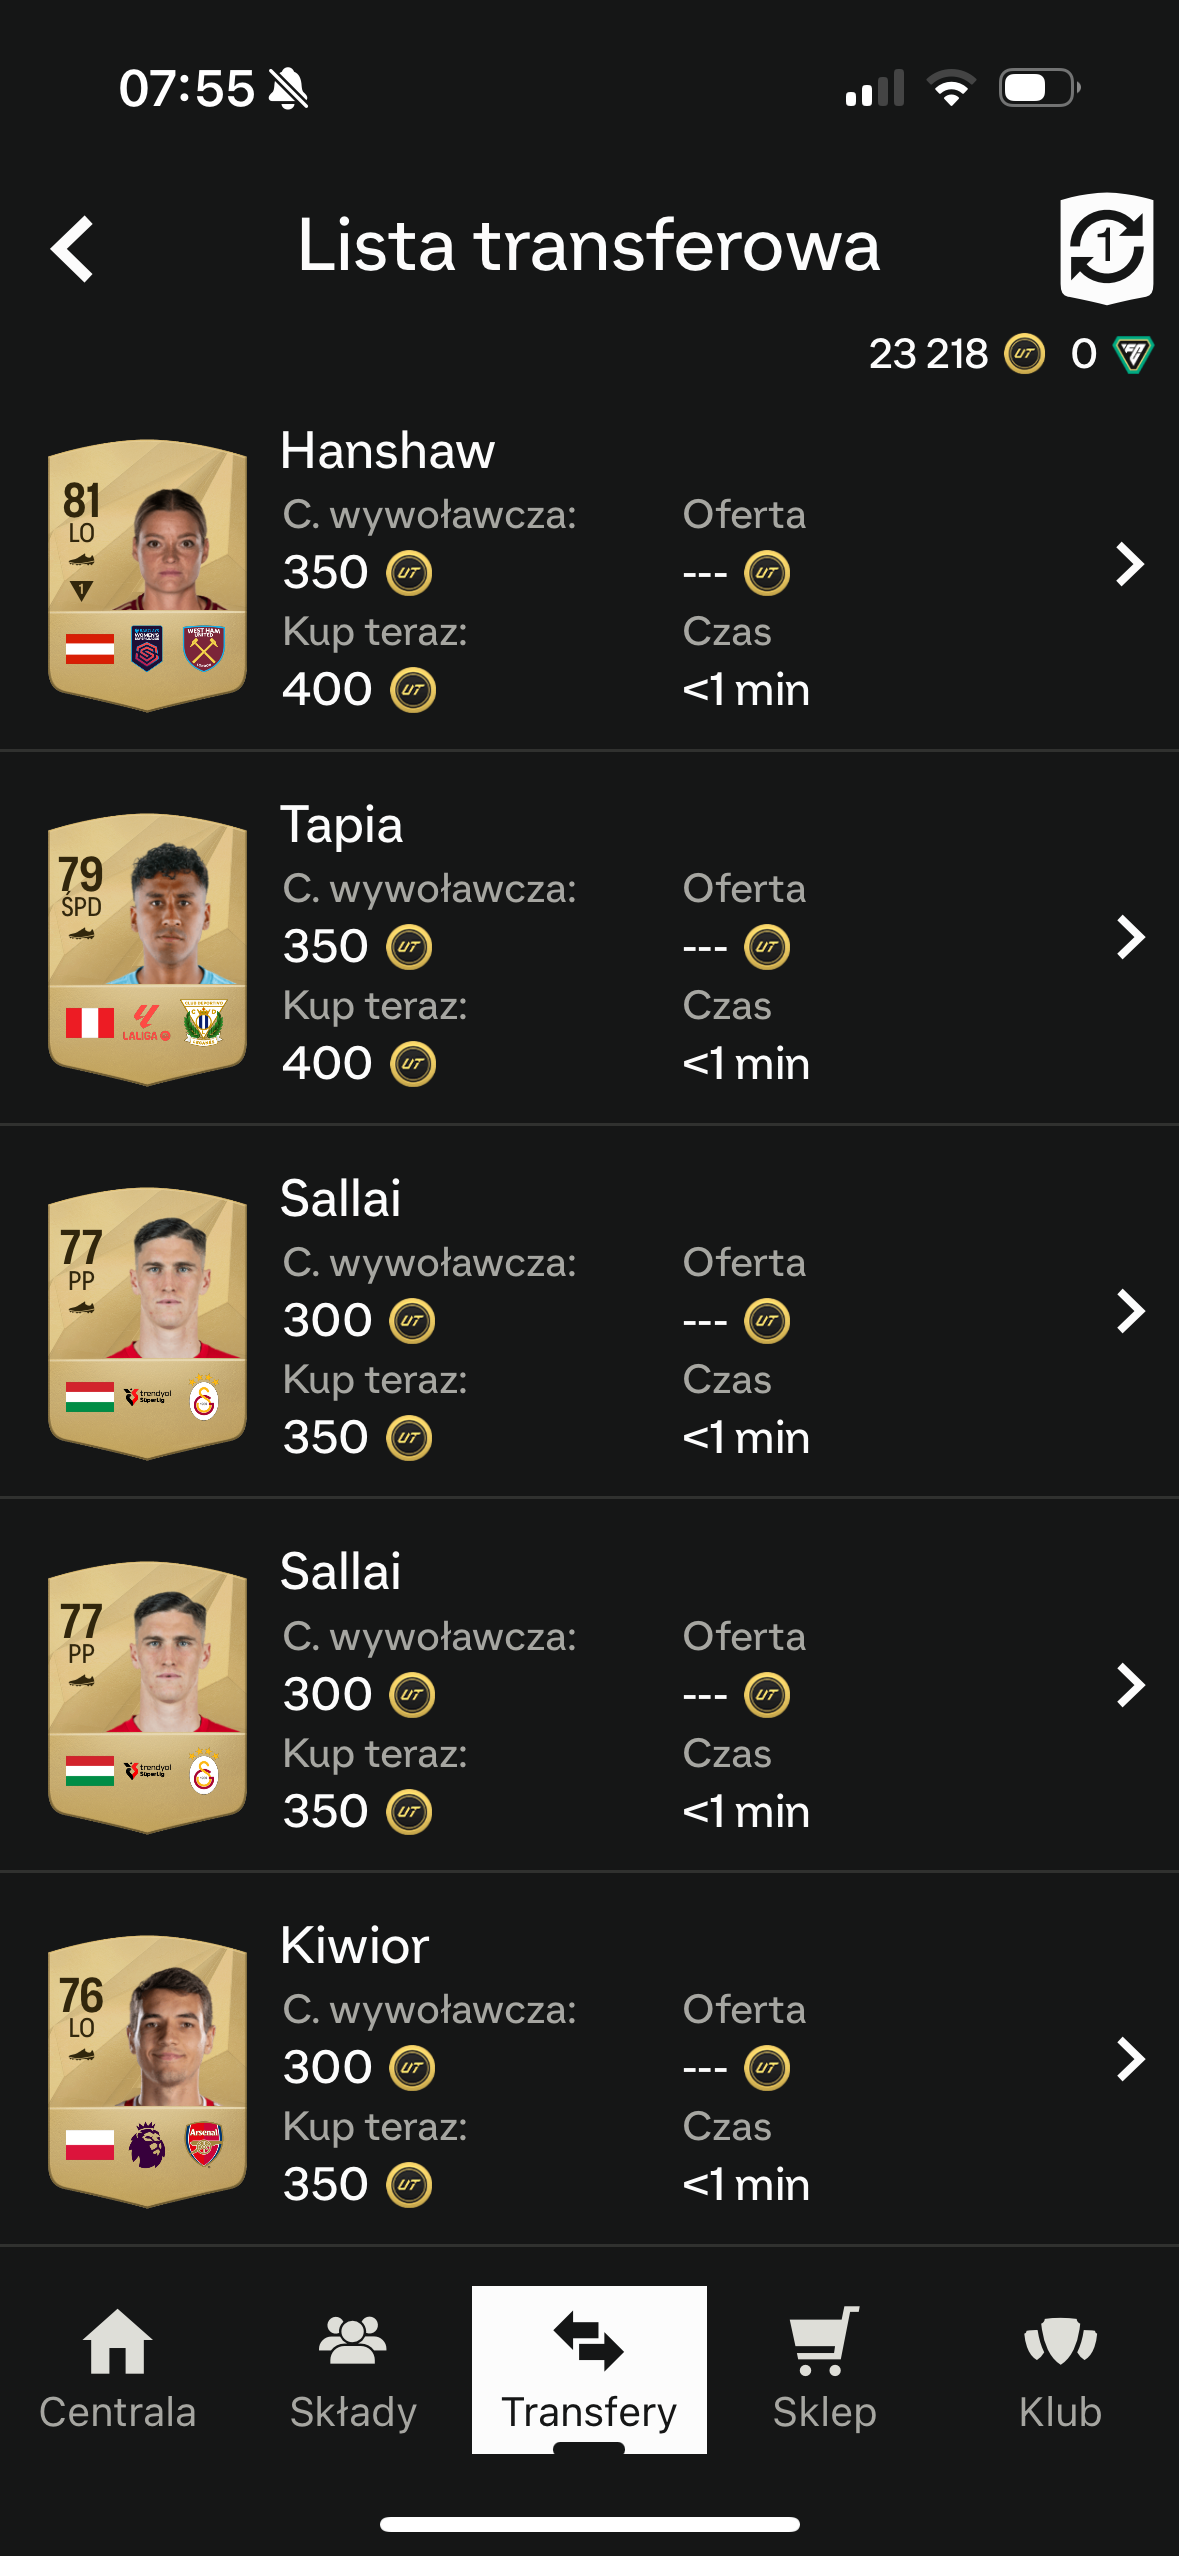Expand Hanshaw listing chevron
The width and height of the screenshot is (1179, 2556).
(x=1130, y=564)
